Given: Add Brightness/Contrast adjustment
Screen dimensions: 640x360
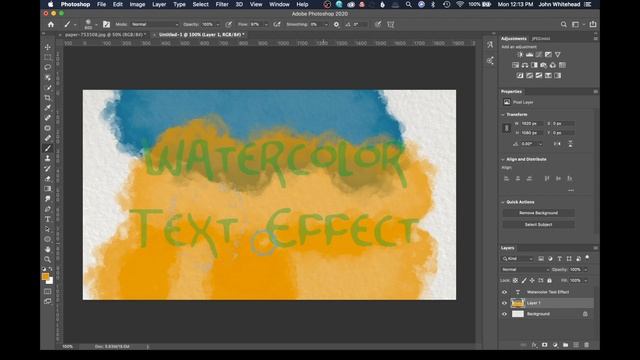Looking at the screenshot, I should tap(520, 55).
